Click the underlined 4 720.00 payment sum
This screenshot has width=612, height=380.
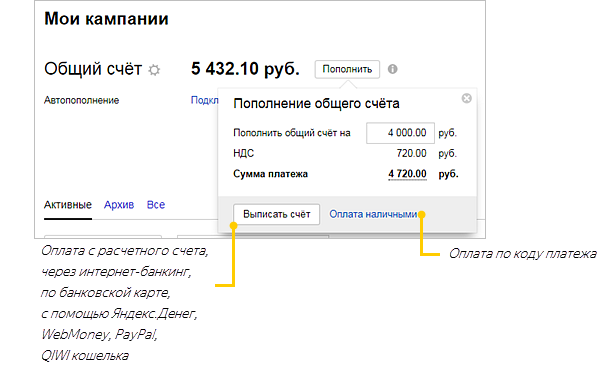407,174
